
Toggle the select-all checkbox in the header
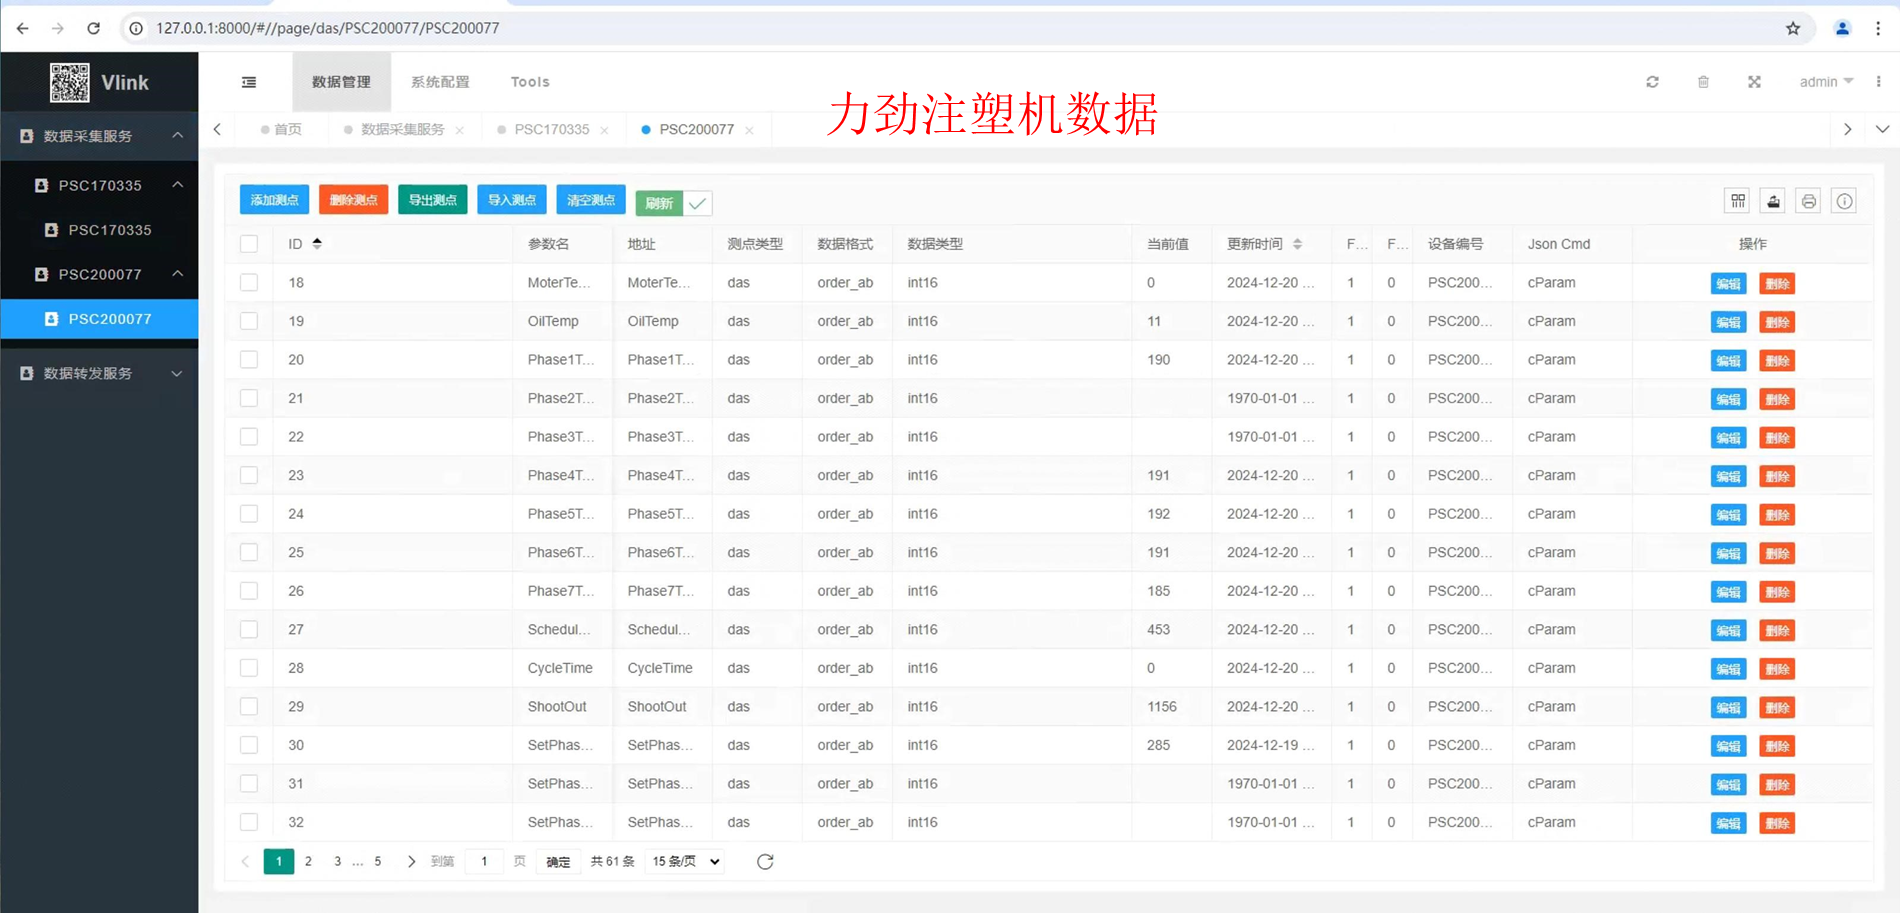tap(249, 243)
